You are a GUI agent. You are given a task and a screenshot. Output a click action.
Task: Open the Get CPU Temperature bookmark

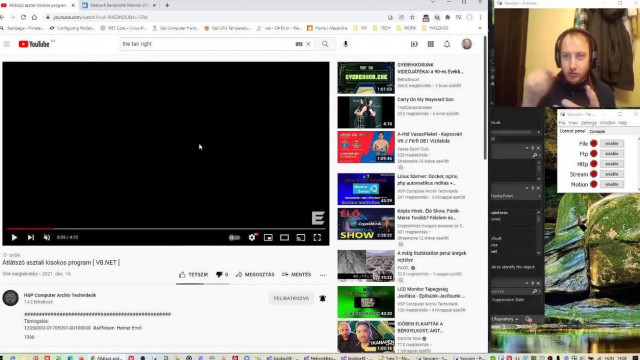227,28
